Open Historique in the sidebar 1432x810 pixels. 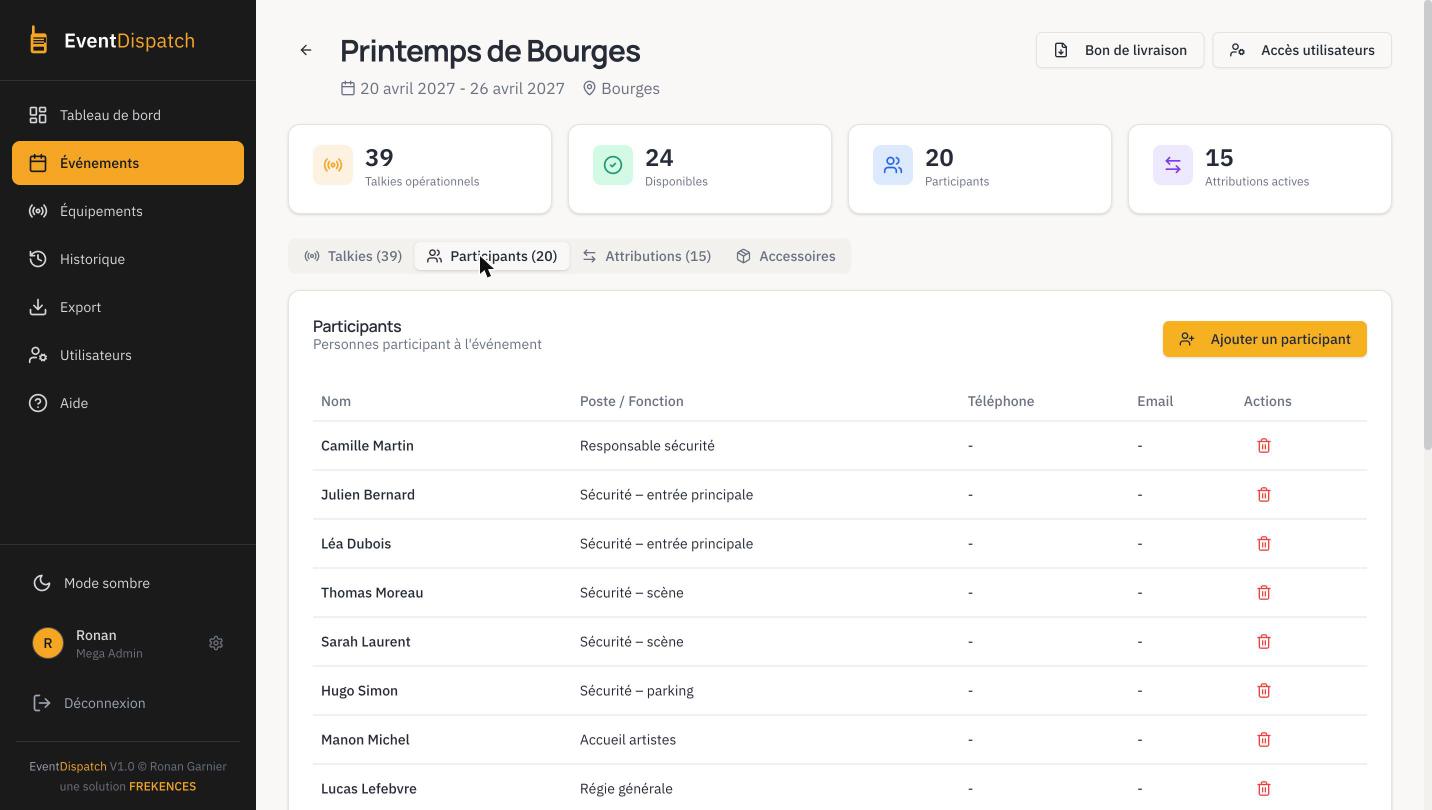tap(128, 259)
